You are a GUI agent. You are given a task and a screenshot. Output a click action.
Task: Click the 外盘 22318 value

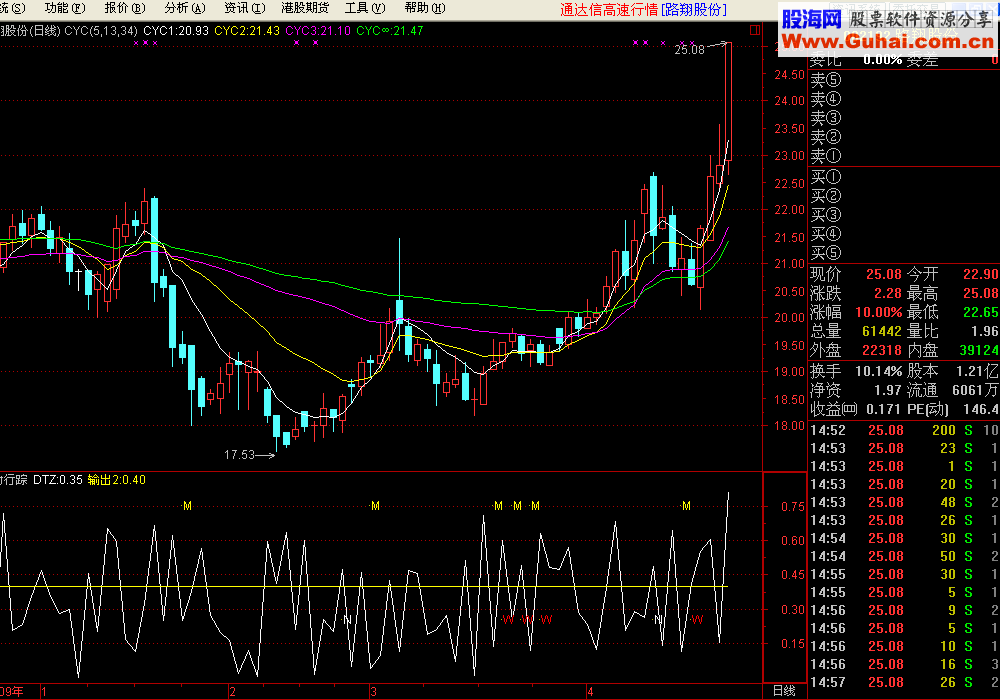[x=882, y=350]
